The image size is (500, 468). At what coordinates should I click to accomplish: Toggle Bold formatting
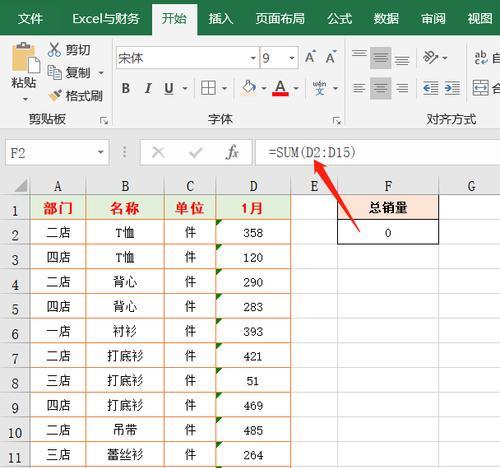click(126, 88)
